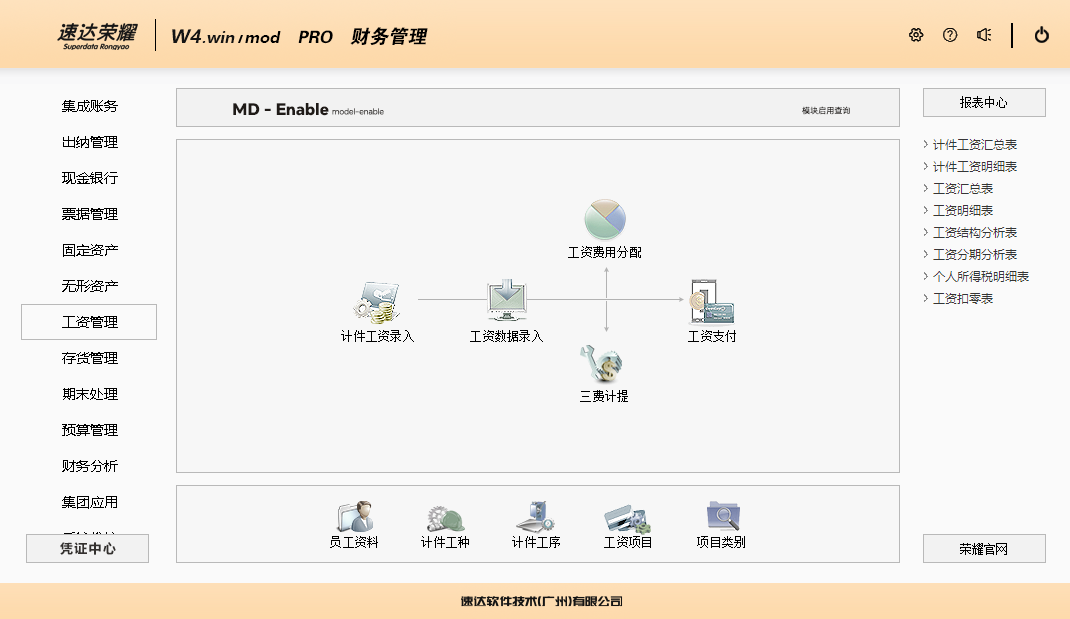The height and width of the screenshot is (619, 1070).
Task: Open the 工资费用分配 pie chart icon
Action: tap(605, 219)
